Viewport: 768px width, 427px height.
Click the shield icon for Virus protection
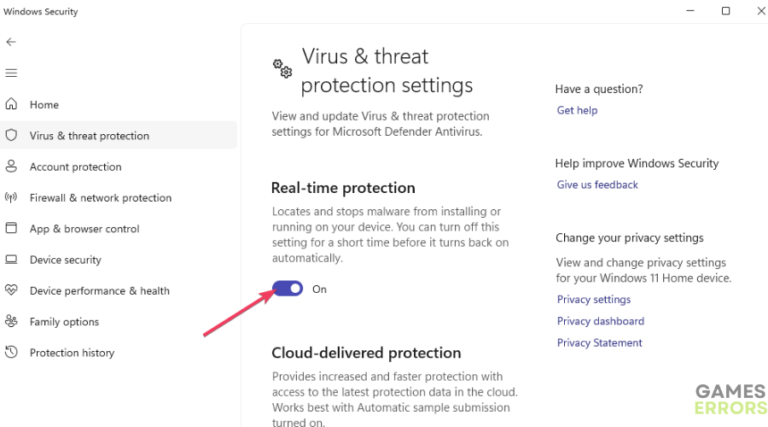coord(11,135)
